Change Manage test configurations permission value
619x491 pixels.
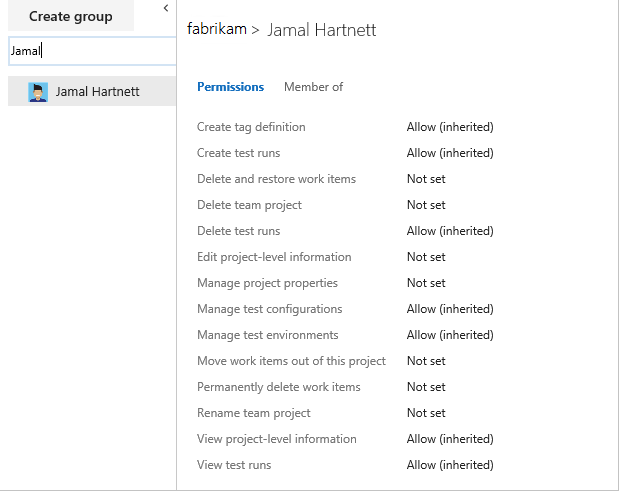tap(450, 309)
